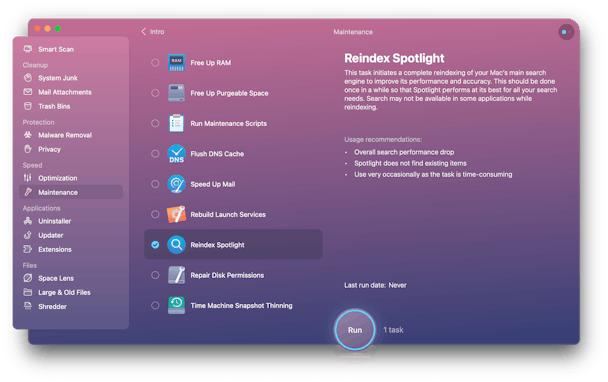Click the Free Up RAM chip icon
The height and width of the screenshot is (382, 608).
click(176, 62)
